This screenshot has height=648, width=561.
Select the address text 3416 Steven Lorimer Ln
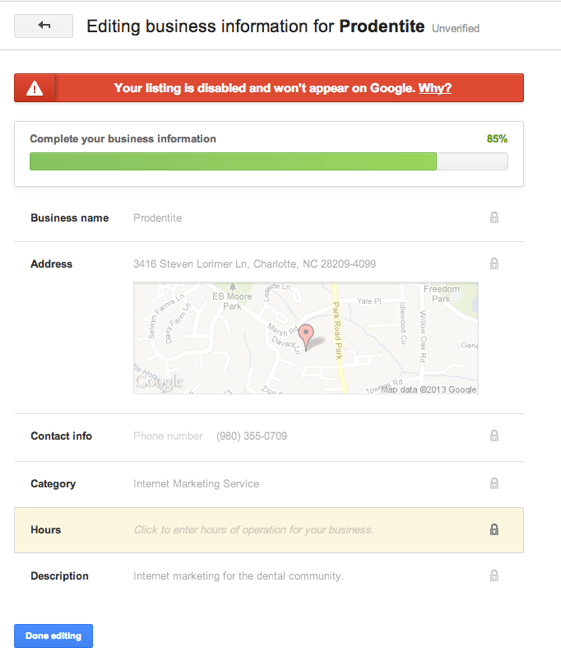click(x=190, y=264)
